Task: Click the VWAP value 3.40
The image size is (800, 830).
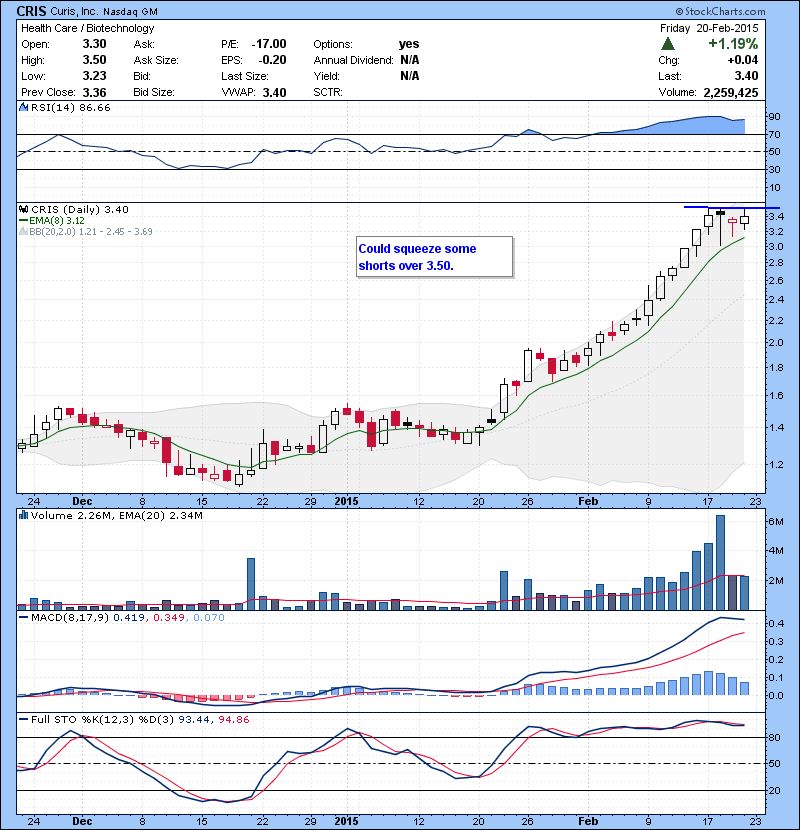Action: point(275,93)
